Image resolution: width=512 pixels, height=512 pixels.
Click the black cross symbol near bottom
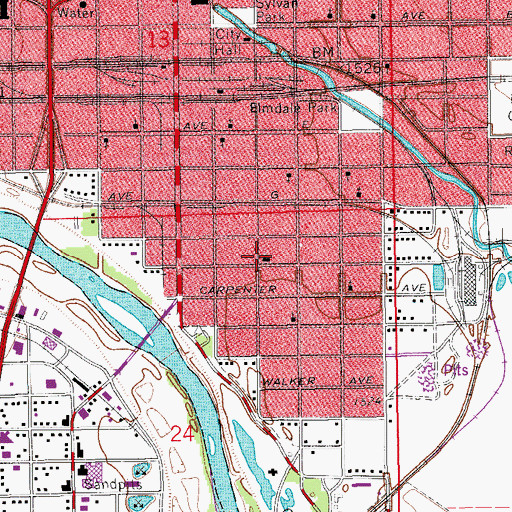(273, 472)
